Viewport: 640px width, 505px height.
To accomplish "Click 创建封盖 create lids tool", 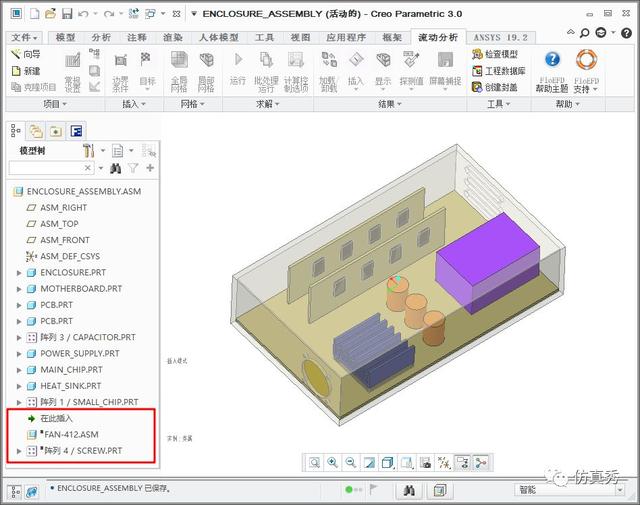I will (x=495, y=87).
